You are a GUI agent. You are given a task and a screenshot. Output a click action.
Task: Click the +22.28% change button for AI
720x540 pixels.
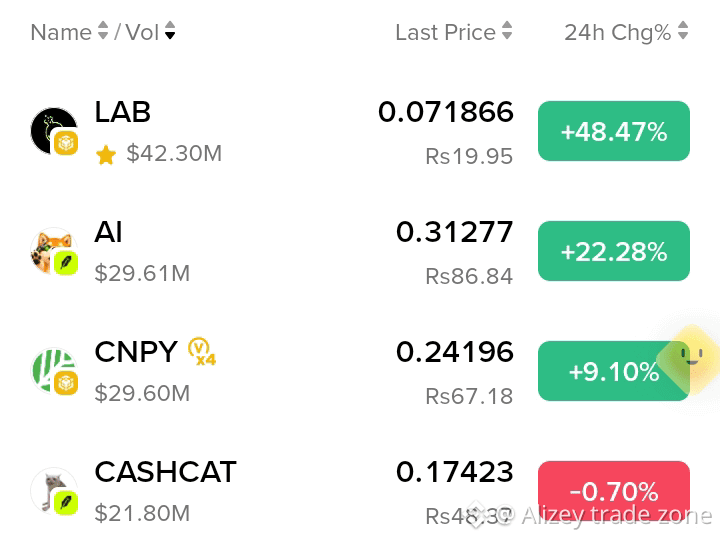point(613,251)
